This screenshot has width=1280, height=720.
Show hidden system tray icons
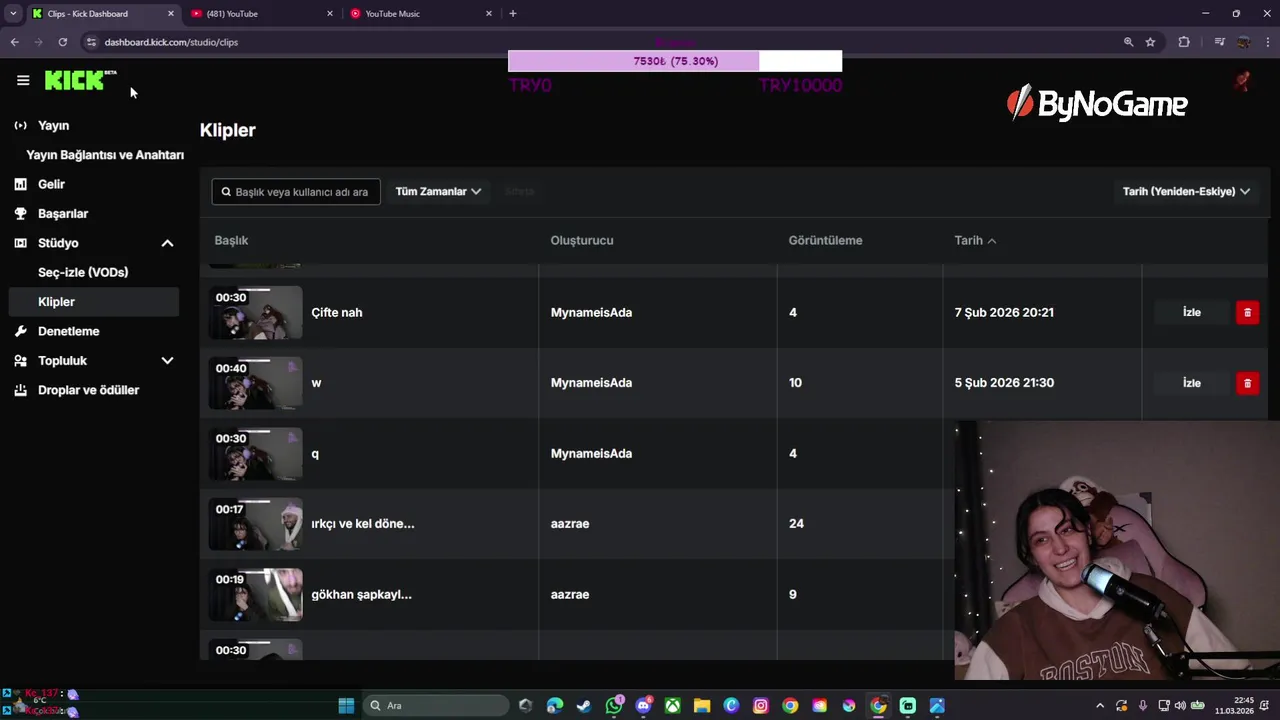1100,705
